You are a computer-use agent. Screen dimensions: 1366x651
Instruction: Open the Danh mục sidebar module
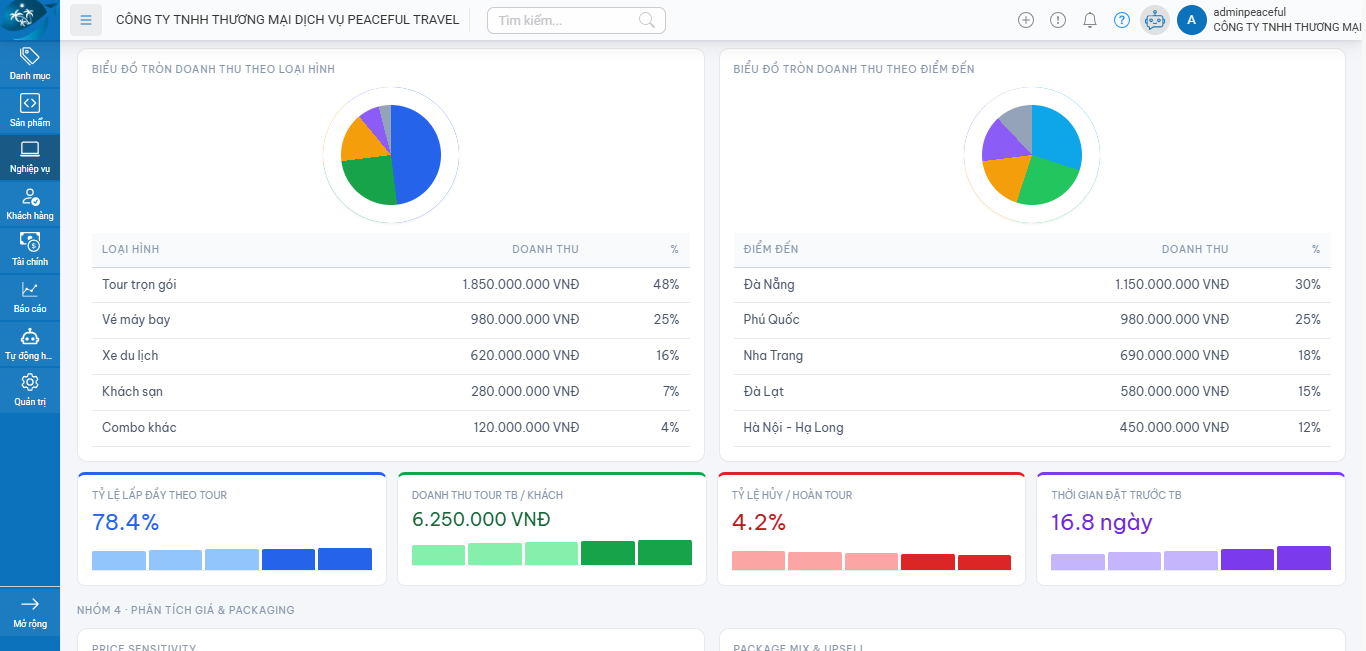(30, 64)
